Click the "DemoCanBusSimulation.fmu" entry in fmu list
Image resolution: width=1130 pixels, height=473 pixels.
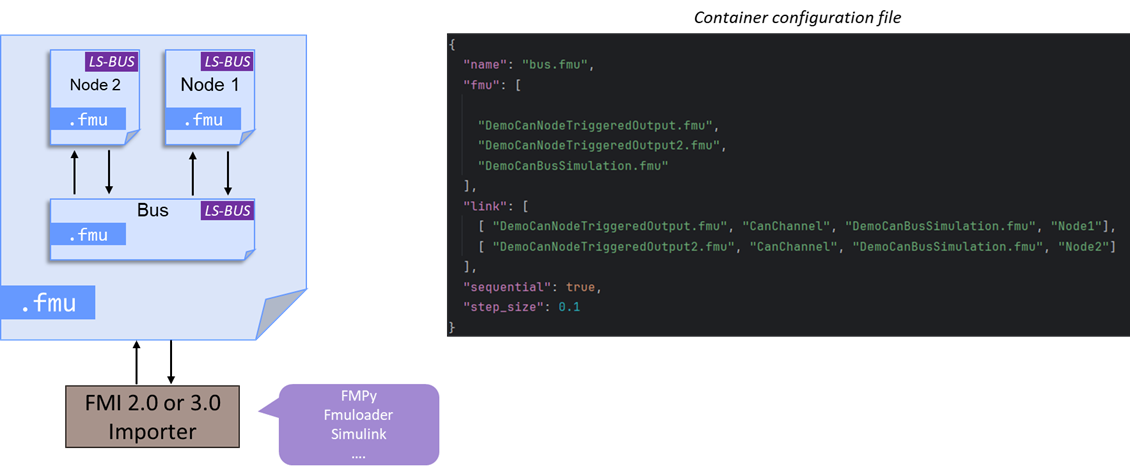[x=573, y=166]
